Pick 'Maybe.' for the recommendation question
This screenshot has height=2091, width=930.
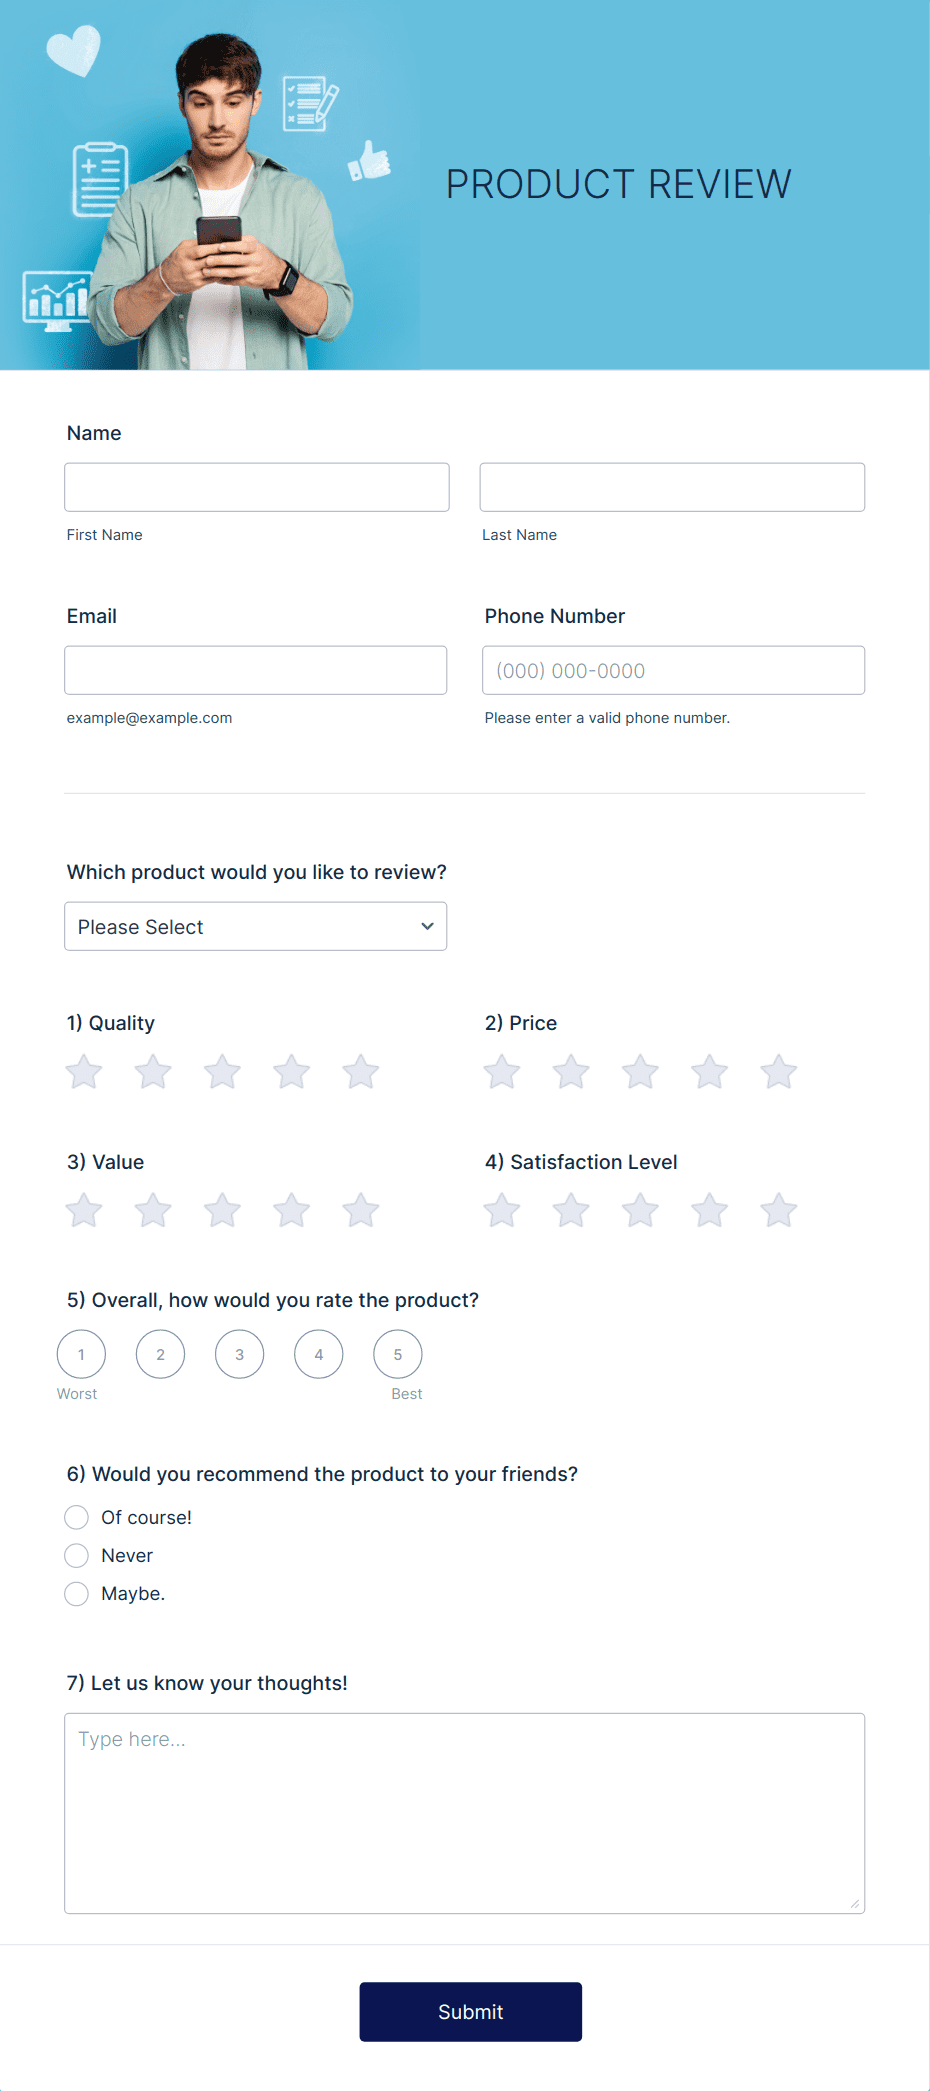[76, 1593]
